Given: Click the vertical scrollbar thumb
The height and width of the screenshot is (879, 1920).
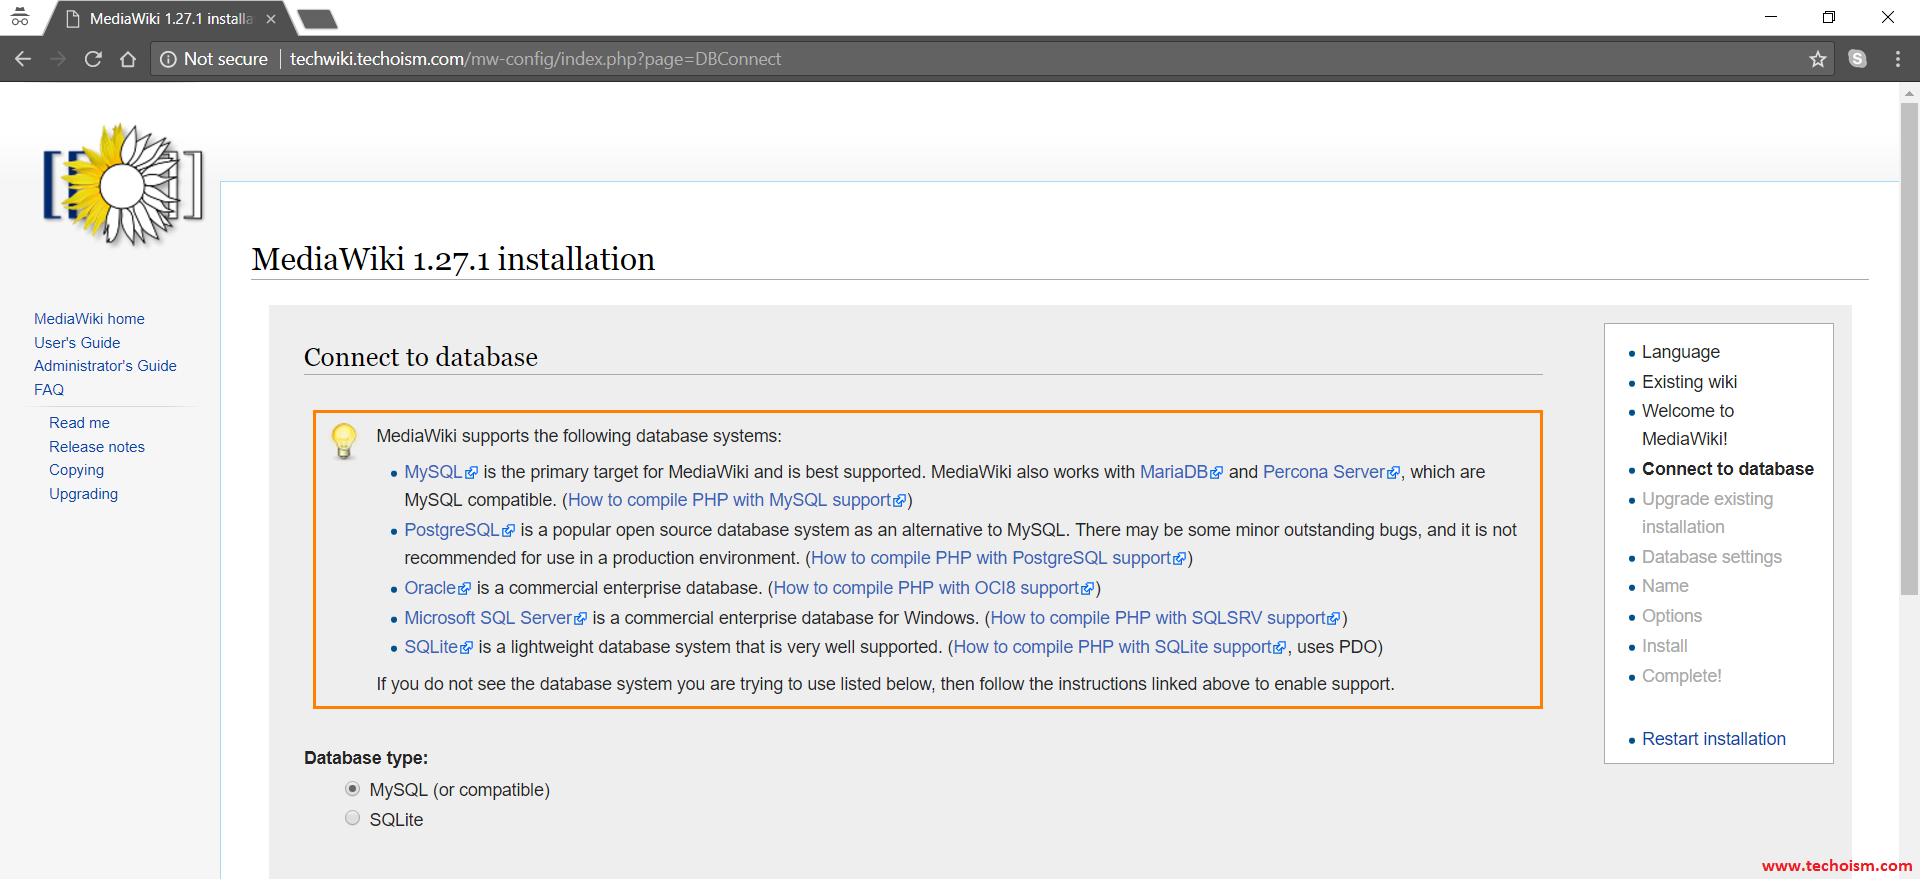Looking at the screenshot, I should [x=1909, y=349].
